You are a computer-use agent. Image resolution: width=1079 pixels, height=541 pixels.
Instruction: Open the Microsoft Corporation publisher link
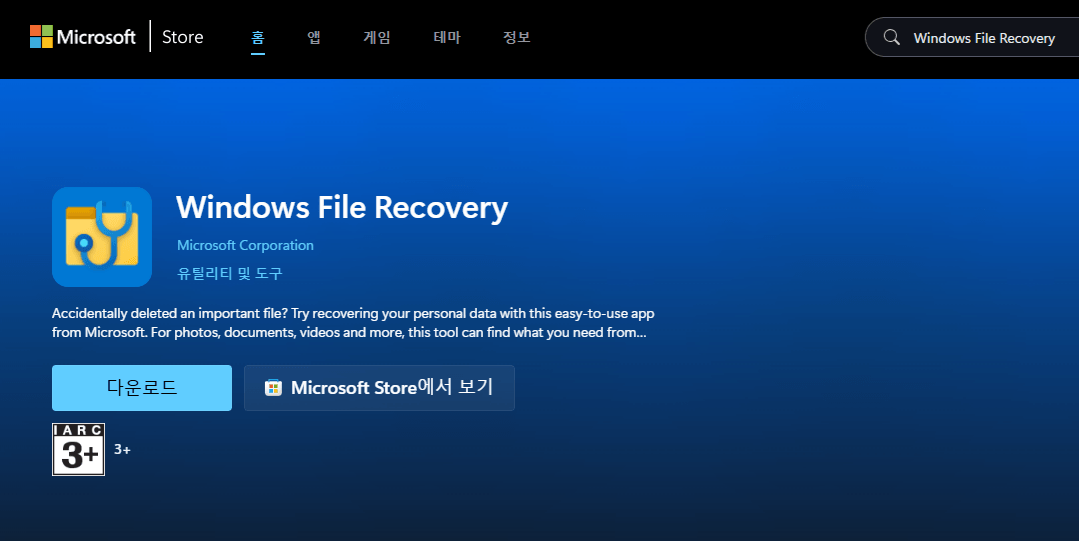pos(245,245)
